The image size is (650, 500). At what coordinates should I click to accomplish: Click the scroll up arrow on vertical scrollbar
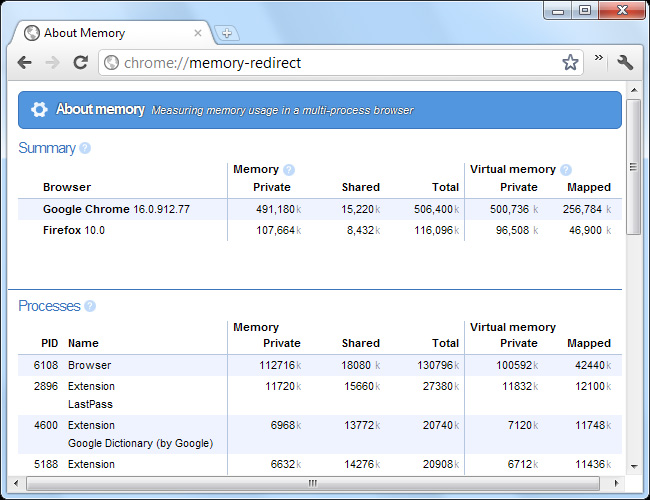click(x=634, y=90)
